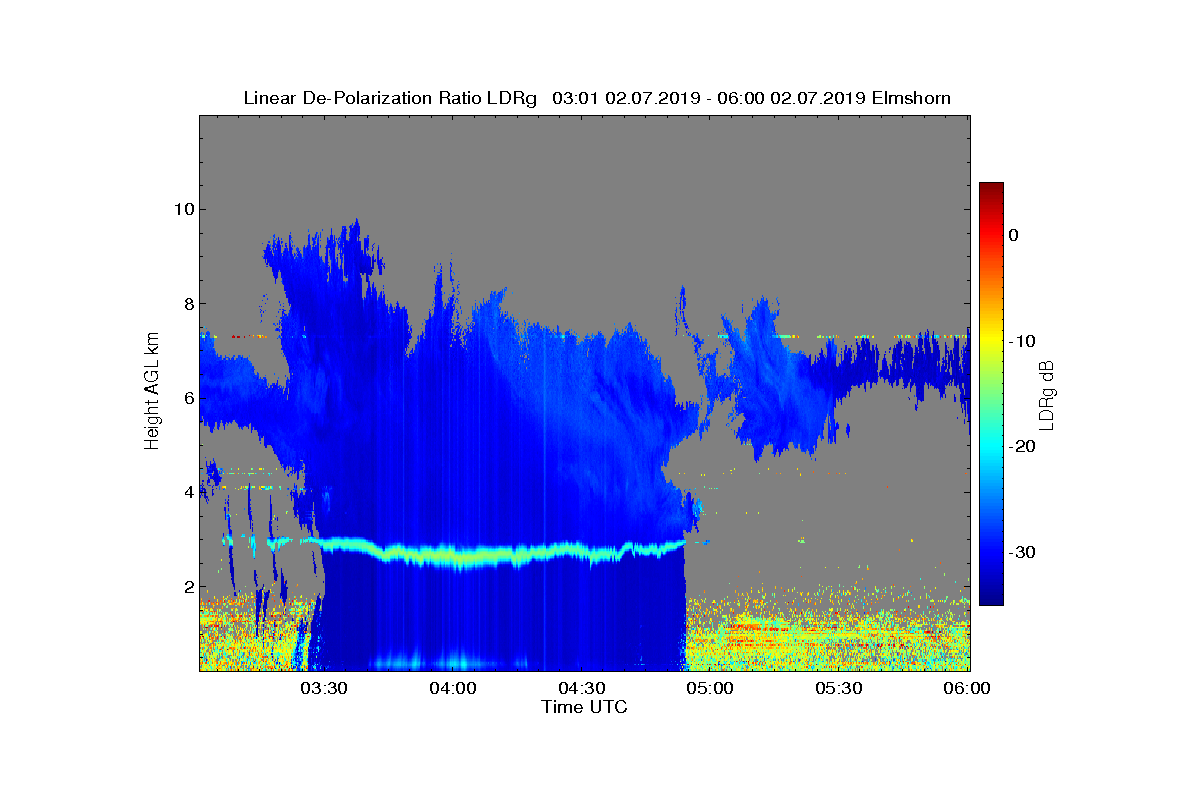Click the height tick label 2
The image size is (1200, 800).
click(x=187, y=587)
